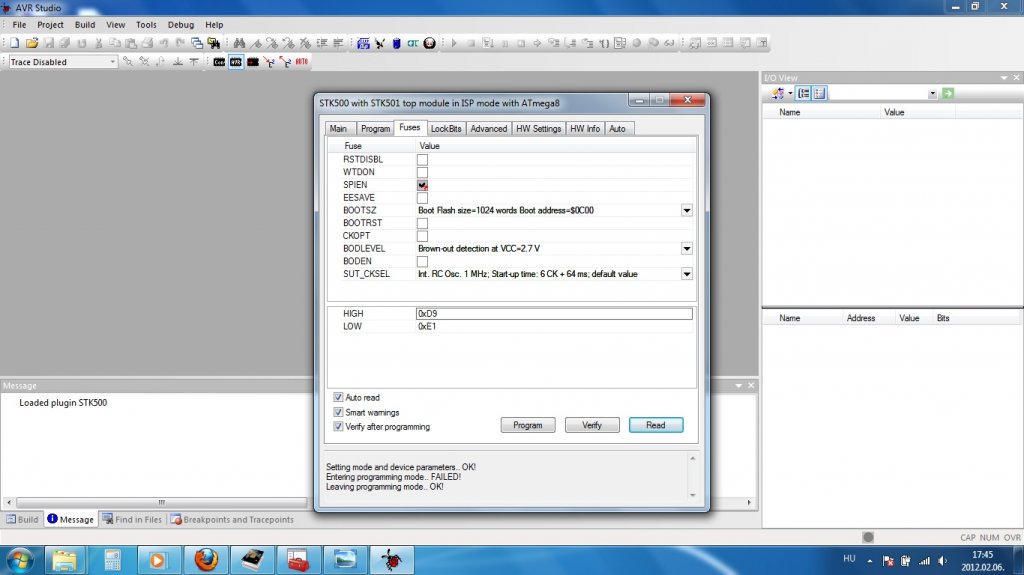Enable the BODEN fuse checkbox
This screenshot has height=575, width=1024.
click(x=423, y=261)
